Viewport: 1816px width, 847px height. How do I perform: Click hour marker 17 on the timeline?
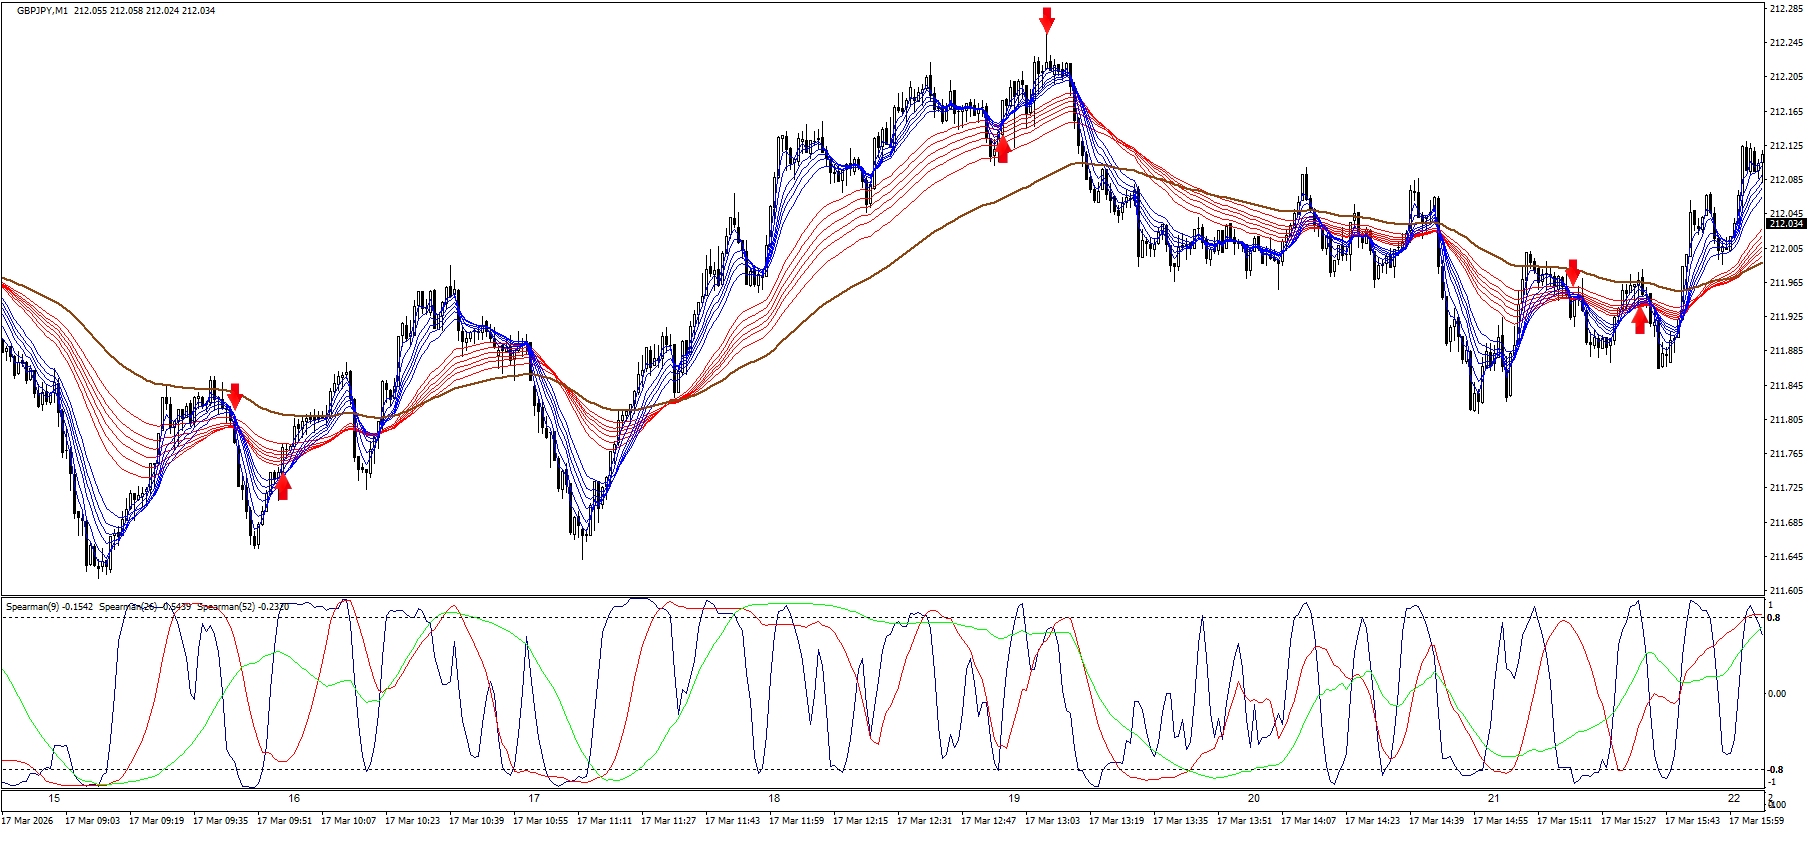[534, 799]
